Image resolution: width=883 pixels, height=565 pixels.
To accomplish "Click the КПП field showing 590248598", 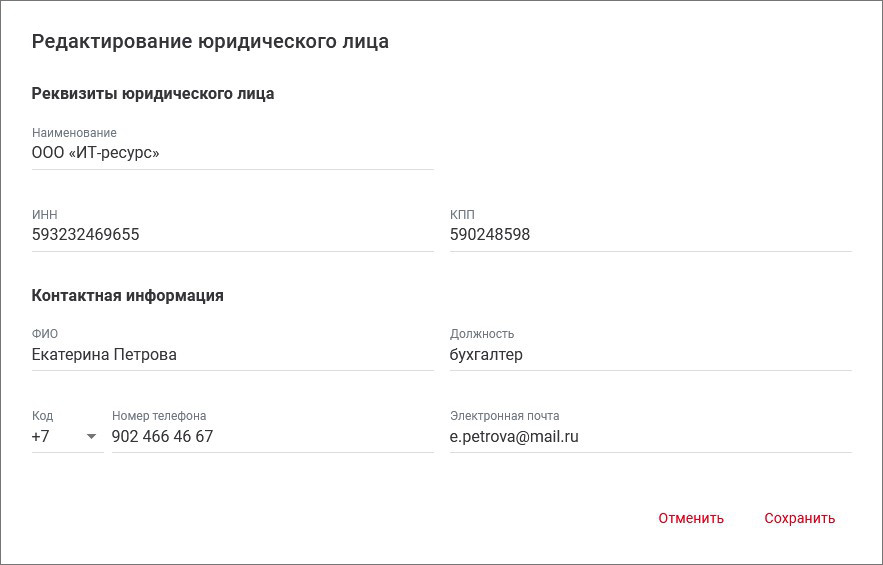I will (650, 236).
